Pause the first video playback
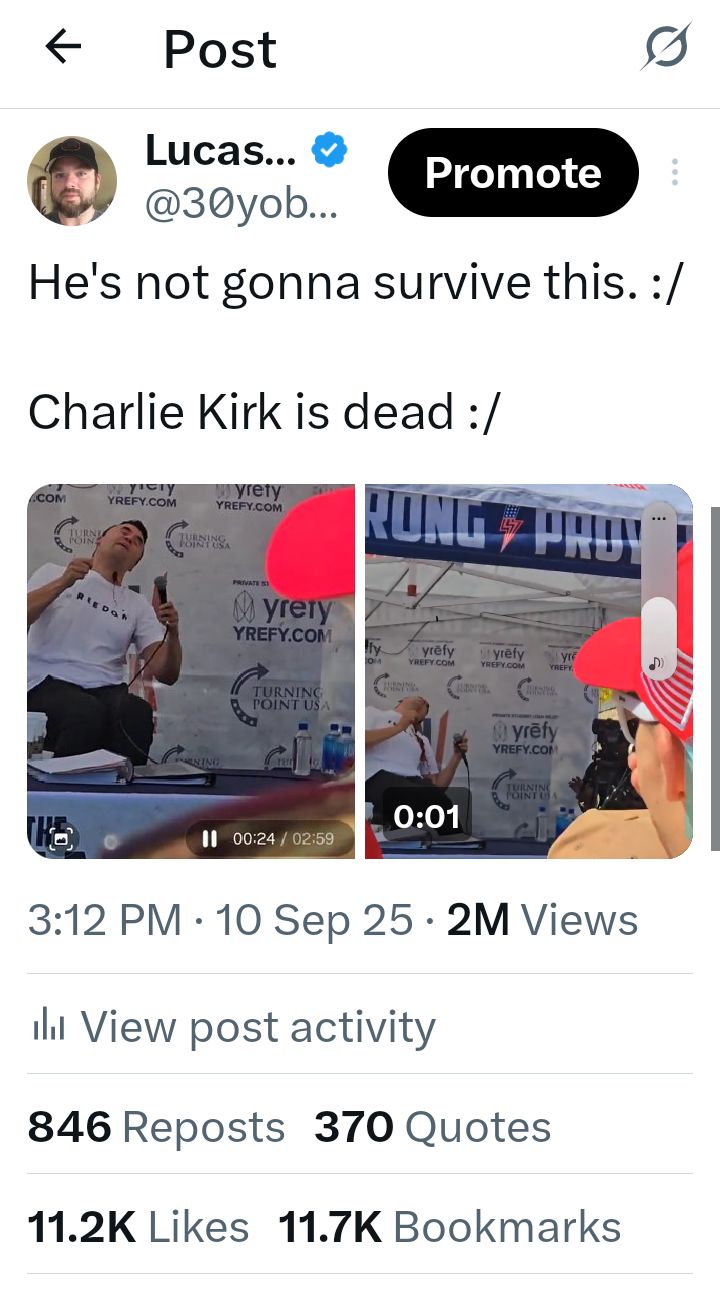 210,839
